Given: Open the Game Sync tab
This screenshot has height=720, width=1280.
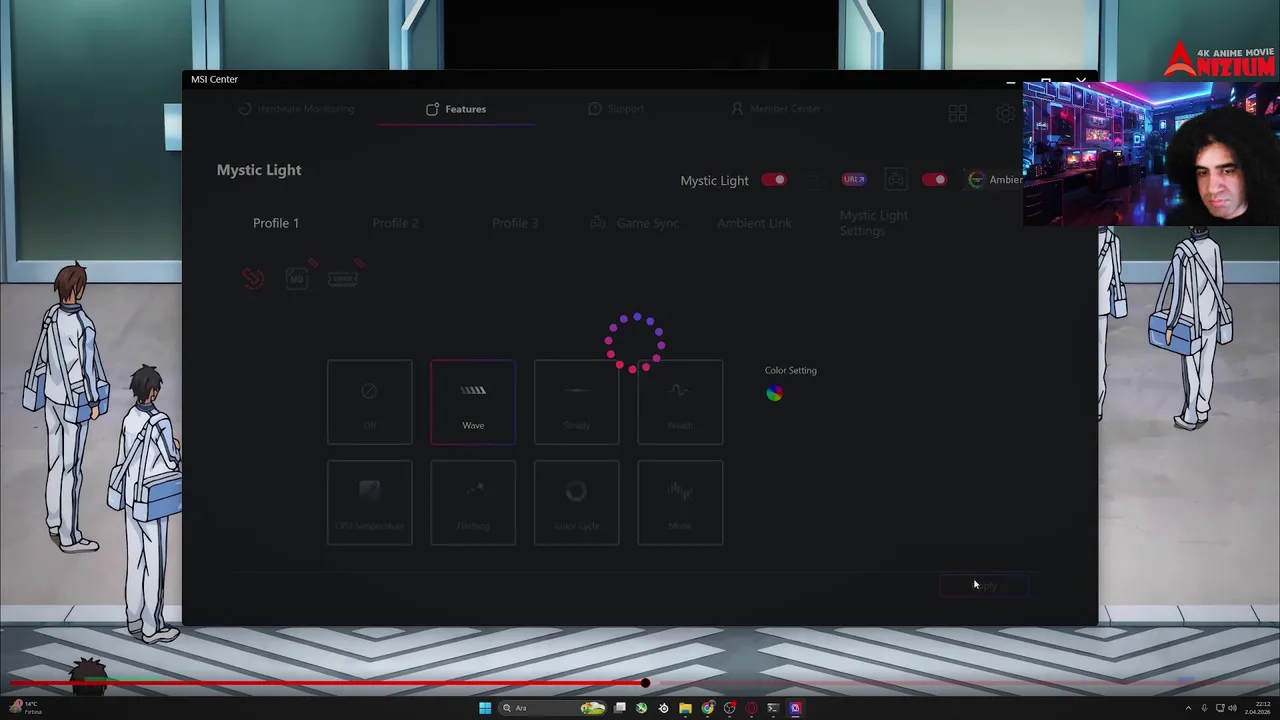Looking at the screenshot, I should [x=635, y=223].
